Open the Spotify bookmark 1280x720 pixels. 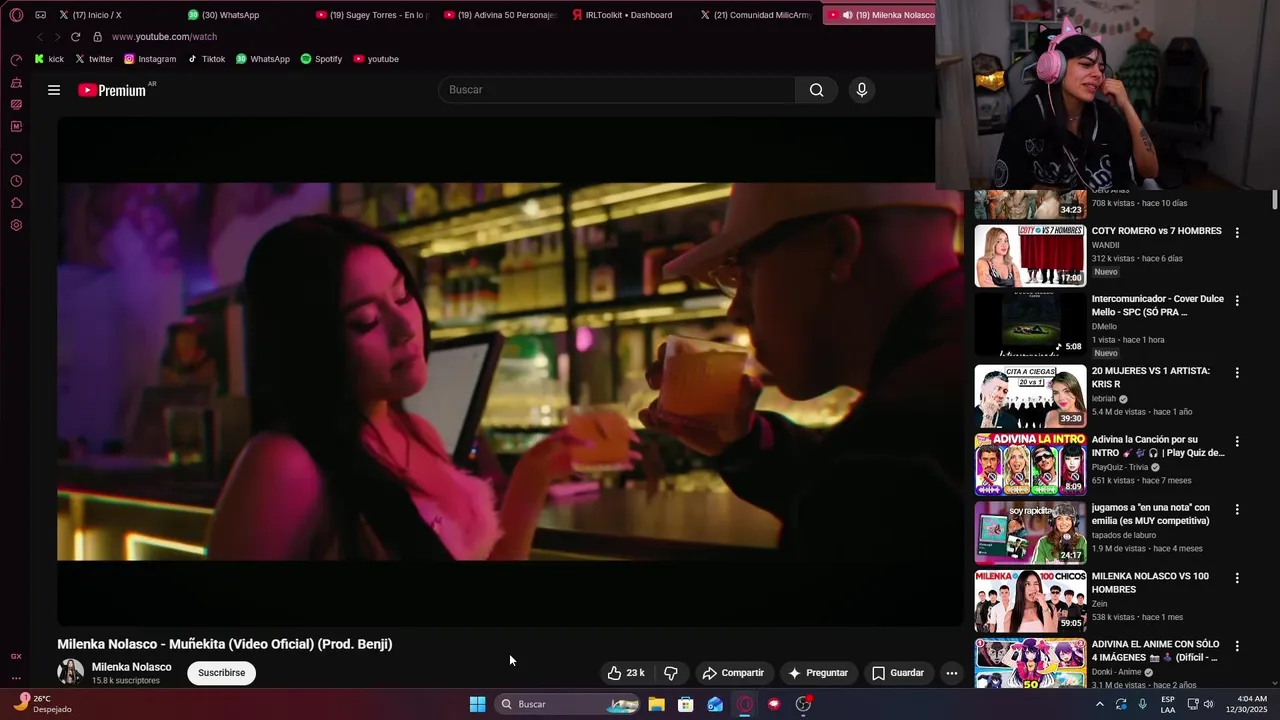click(x=321, y=59)
